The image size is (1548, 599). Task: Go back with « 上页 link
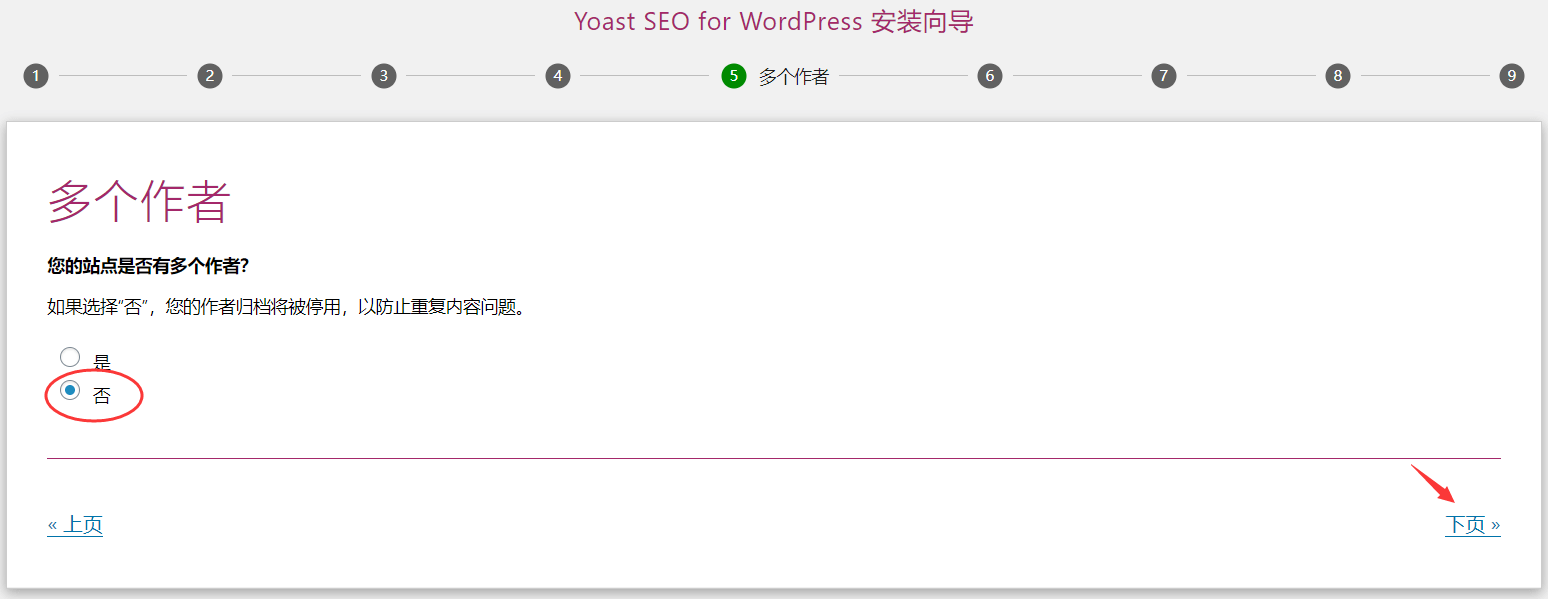point(75,525)
